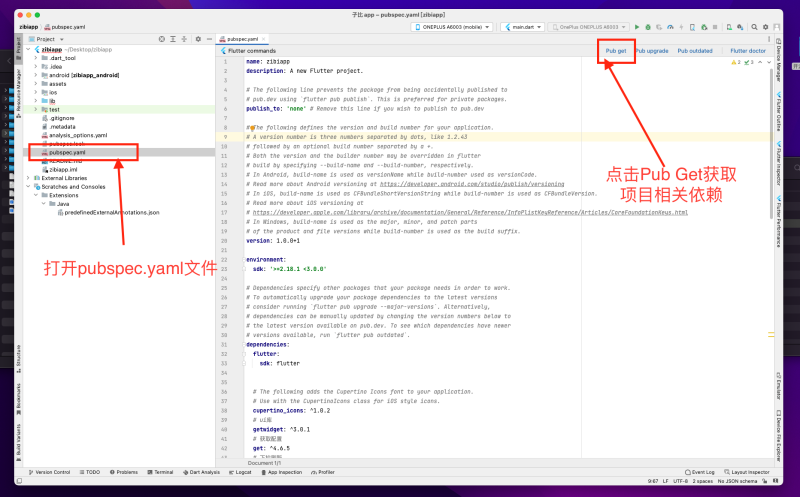Screen dimensions: 800x497
Task: Click the editor vertical scrollbar
Action: pyautogui.click(x=771, y=143)
